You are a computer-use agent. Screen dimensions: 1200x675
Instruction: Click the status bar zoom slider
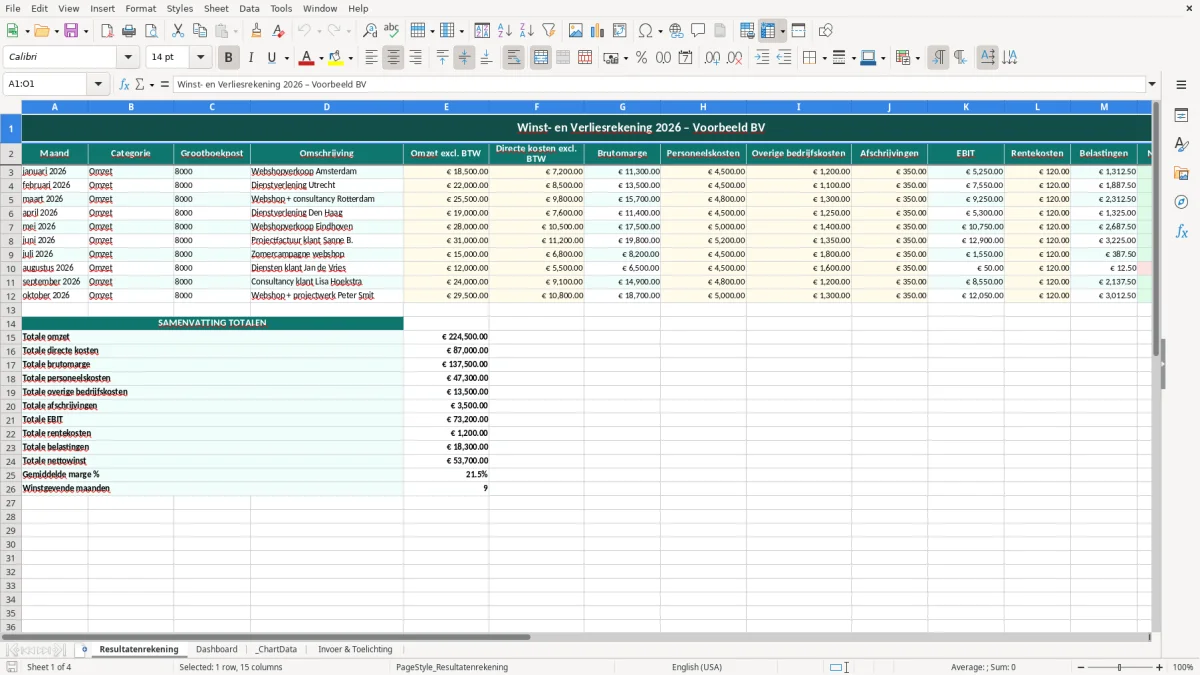[x=1120, y=667]
